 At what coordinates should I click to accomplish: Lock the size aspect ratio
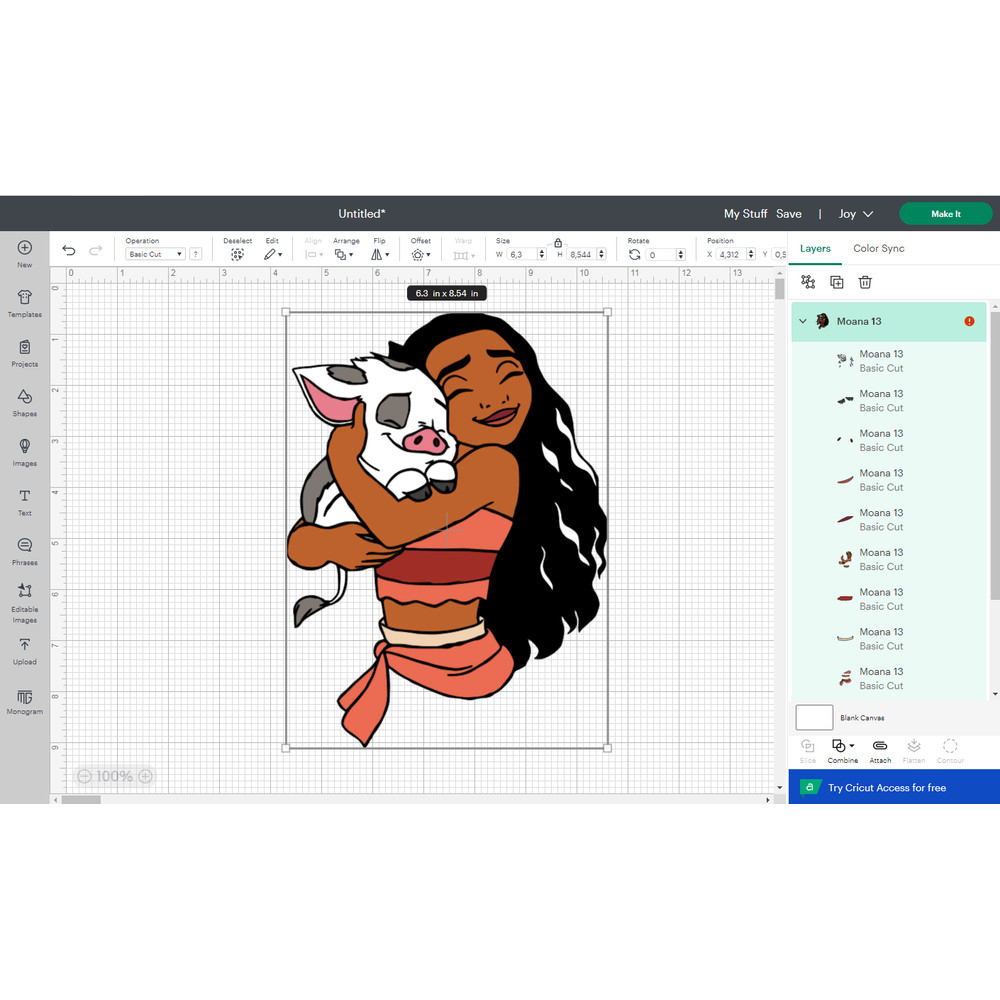click(x=558, y=243)
